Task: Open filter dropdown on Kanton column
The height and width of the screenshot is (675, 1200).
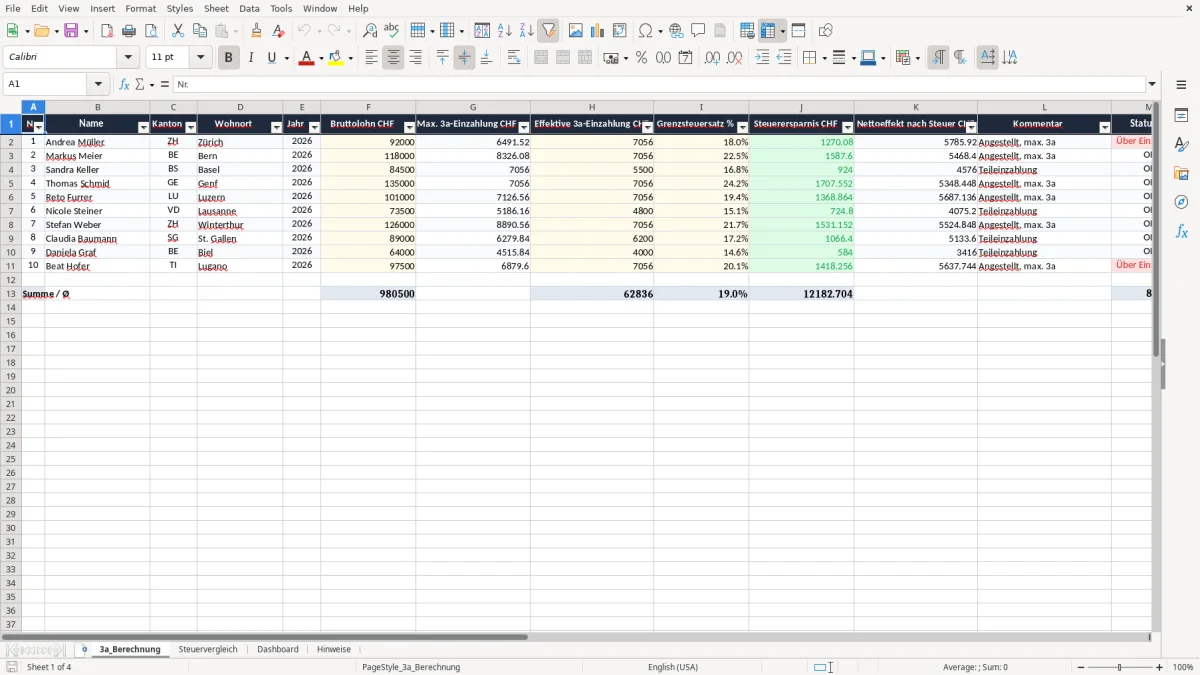Action: (190, 127)
